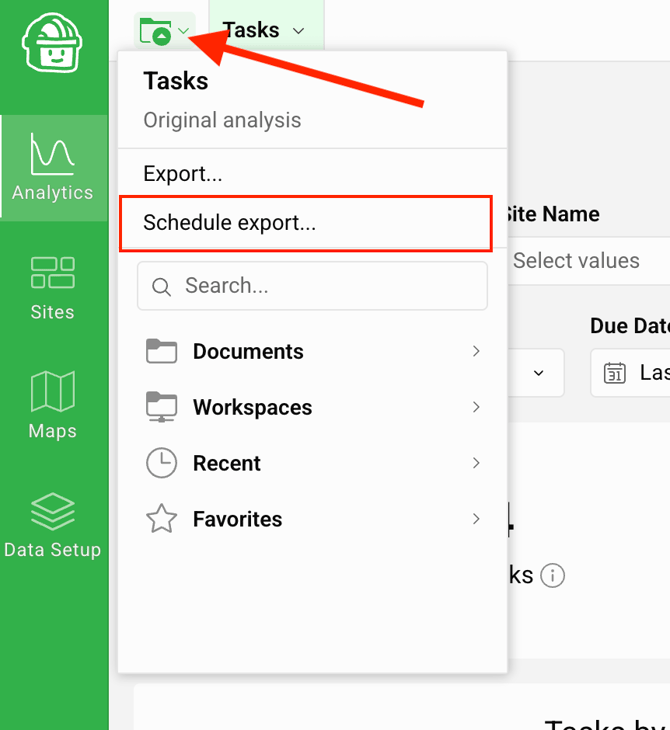Click the Workspaces folder icon
This screenshot has height=730, width=670.
tap(161, 407)
